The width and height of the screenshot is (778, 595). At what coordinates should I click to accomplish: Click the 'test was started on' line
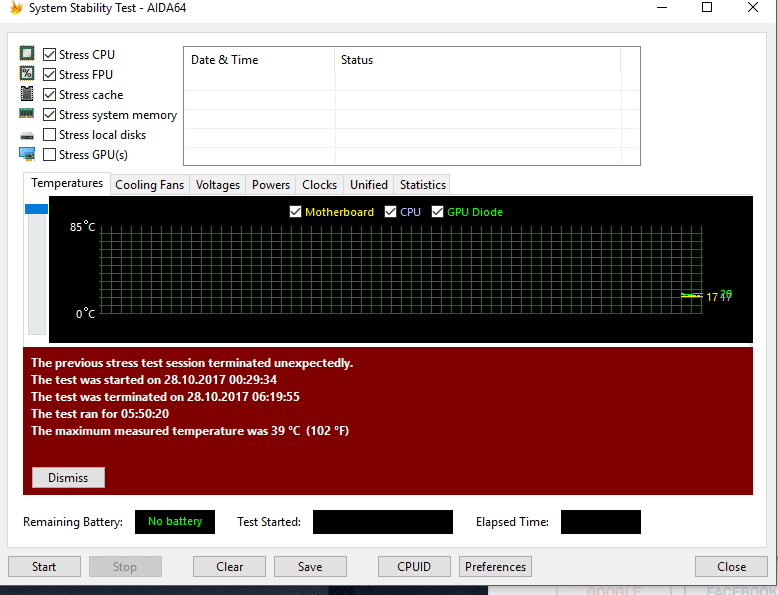point(154,380)
